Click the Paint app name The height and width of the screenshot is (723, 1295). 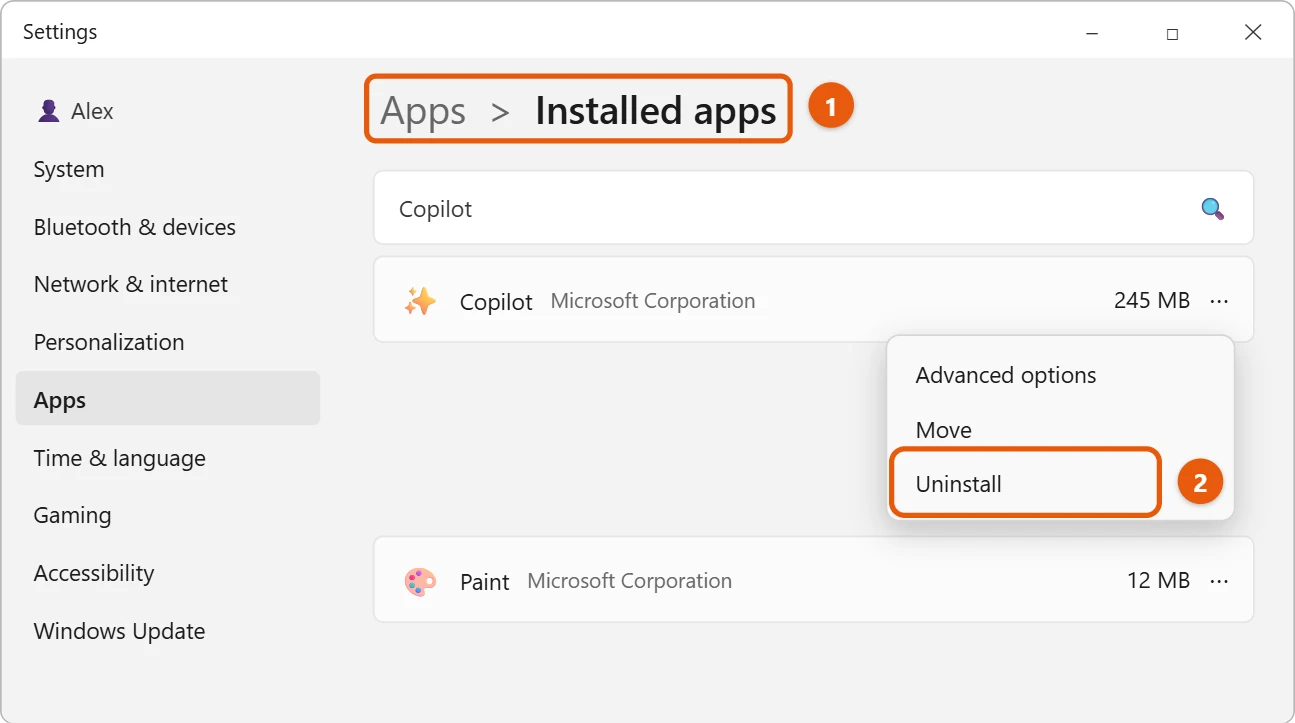[485, 581]
